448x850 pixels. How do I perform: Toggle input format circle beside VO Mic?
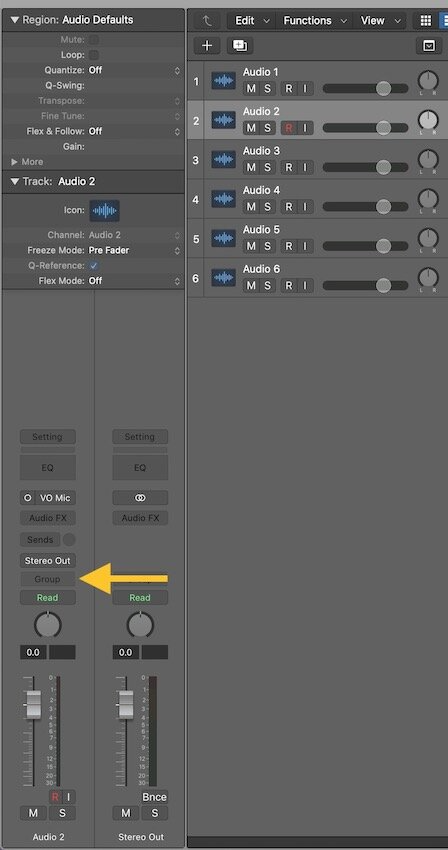[x=28, y=498]
